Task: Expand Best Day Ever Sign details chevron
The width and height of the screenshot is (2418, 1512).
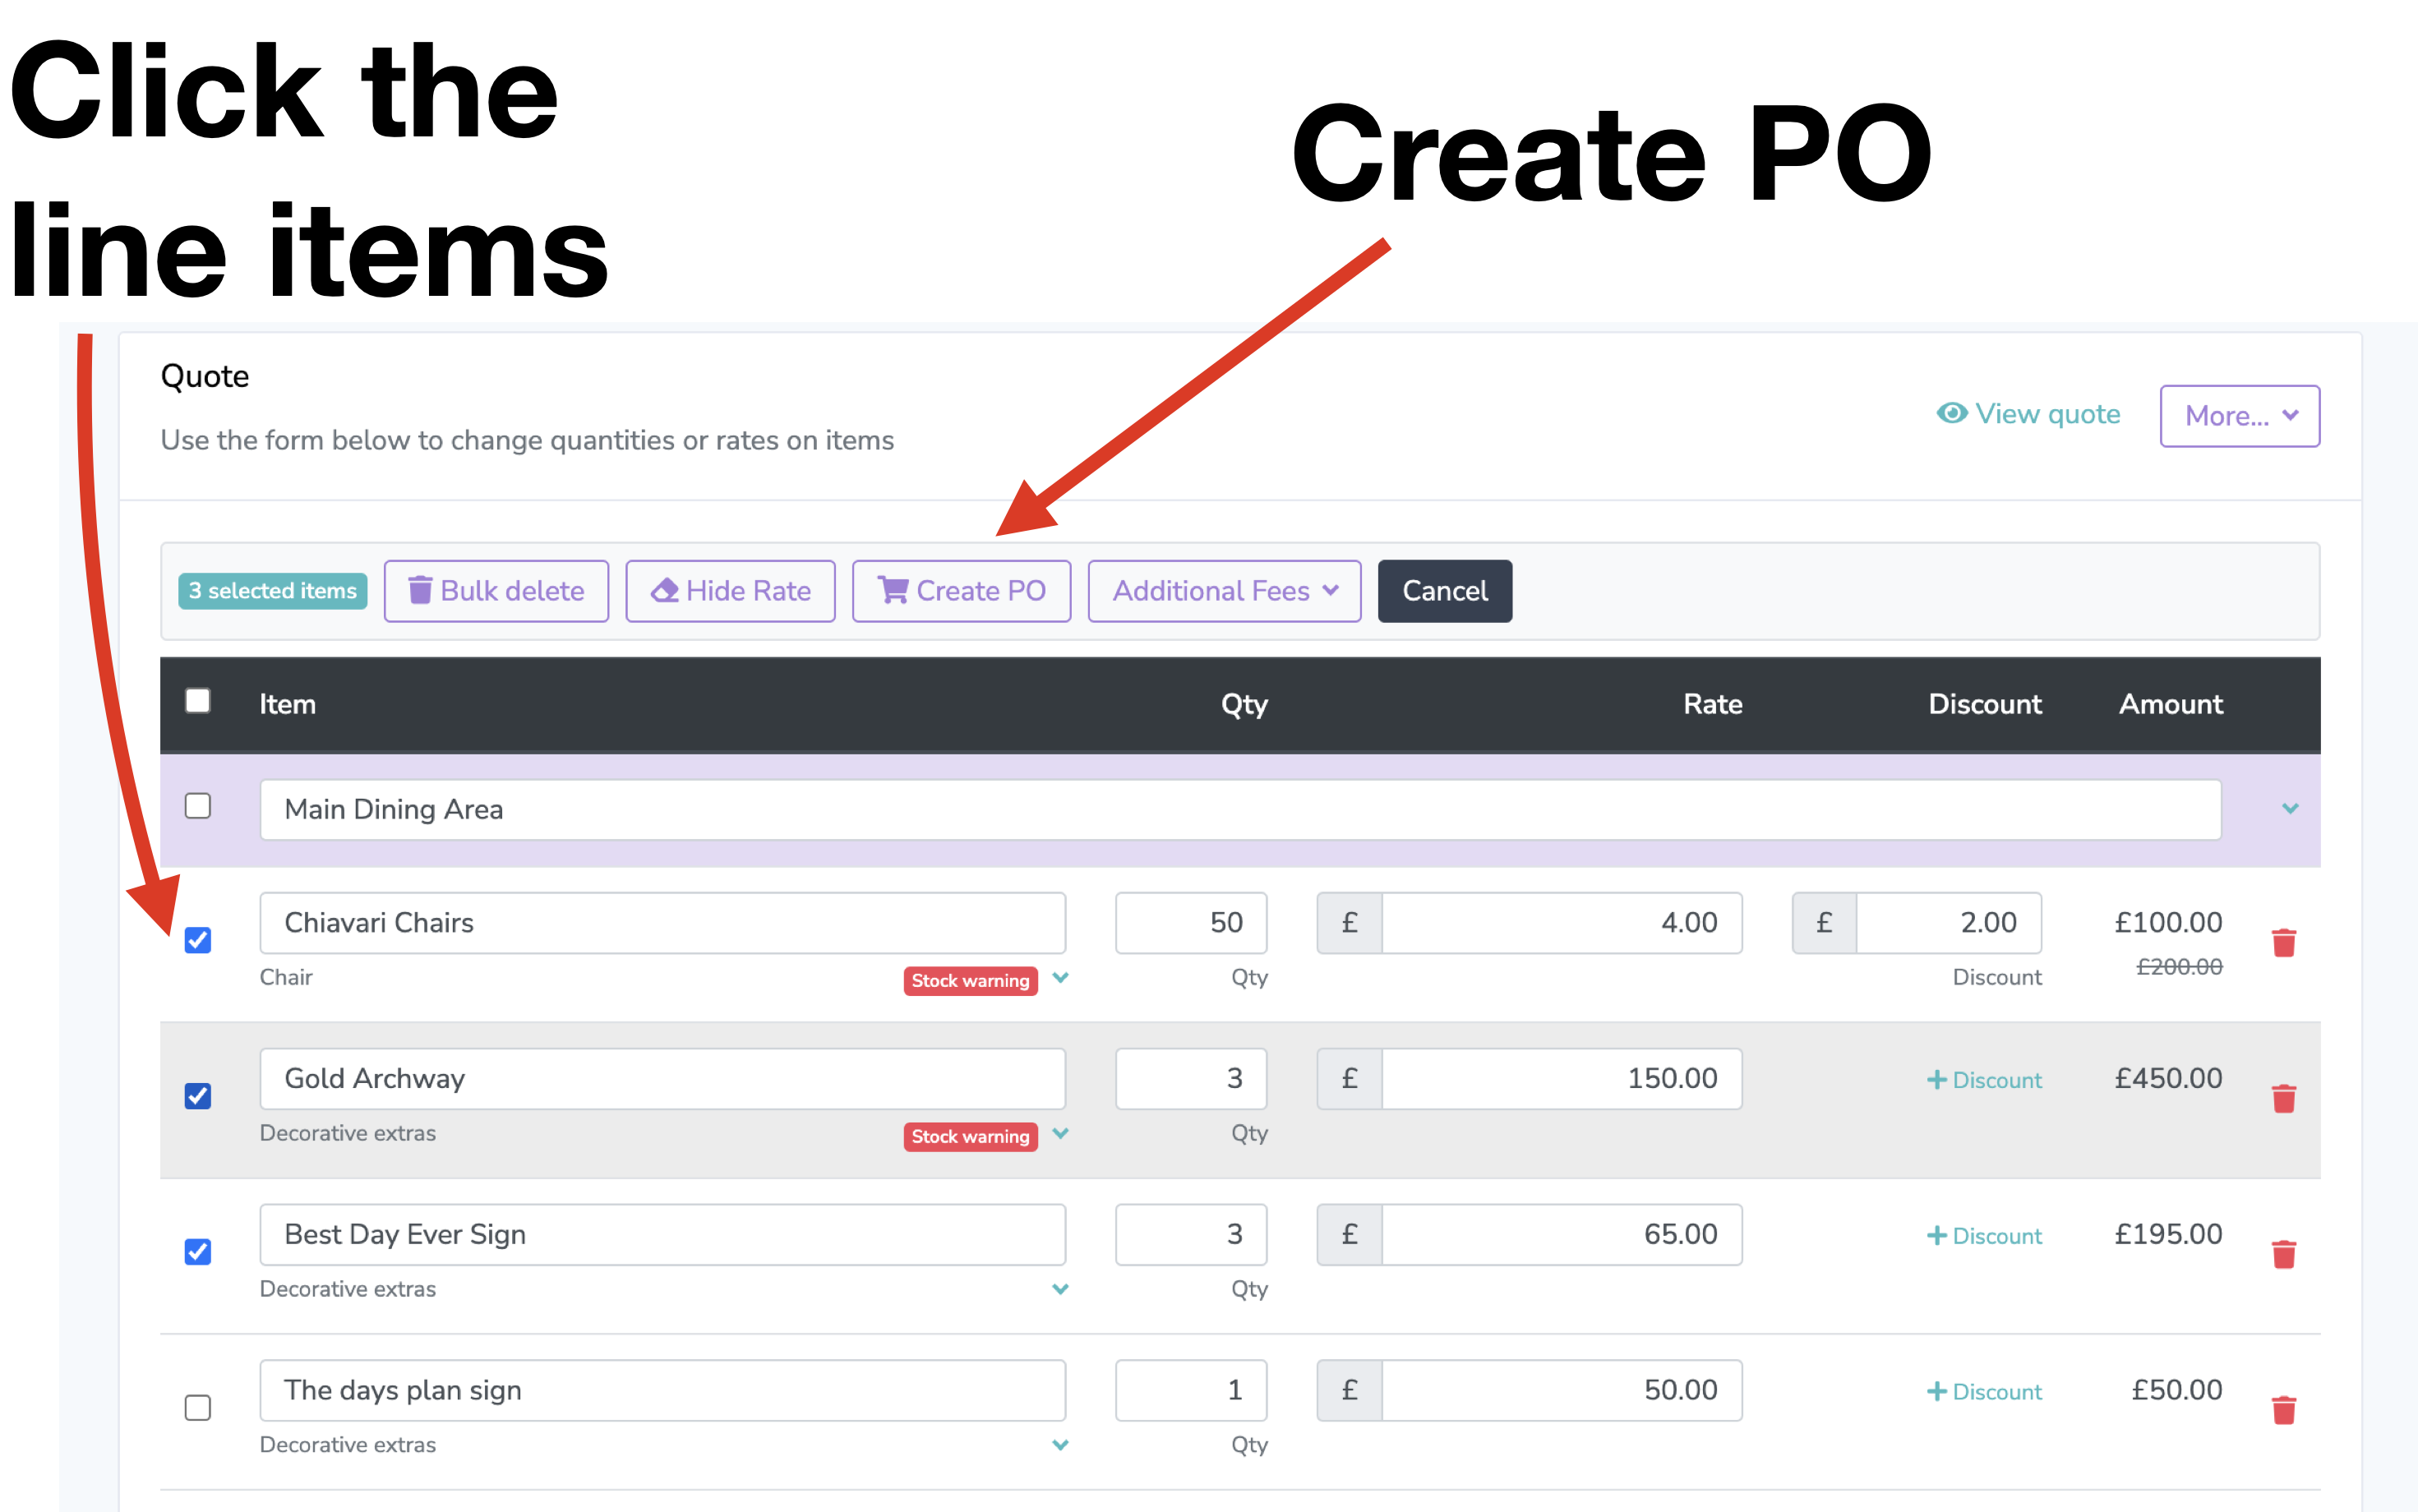Action: (1061, 1290)
